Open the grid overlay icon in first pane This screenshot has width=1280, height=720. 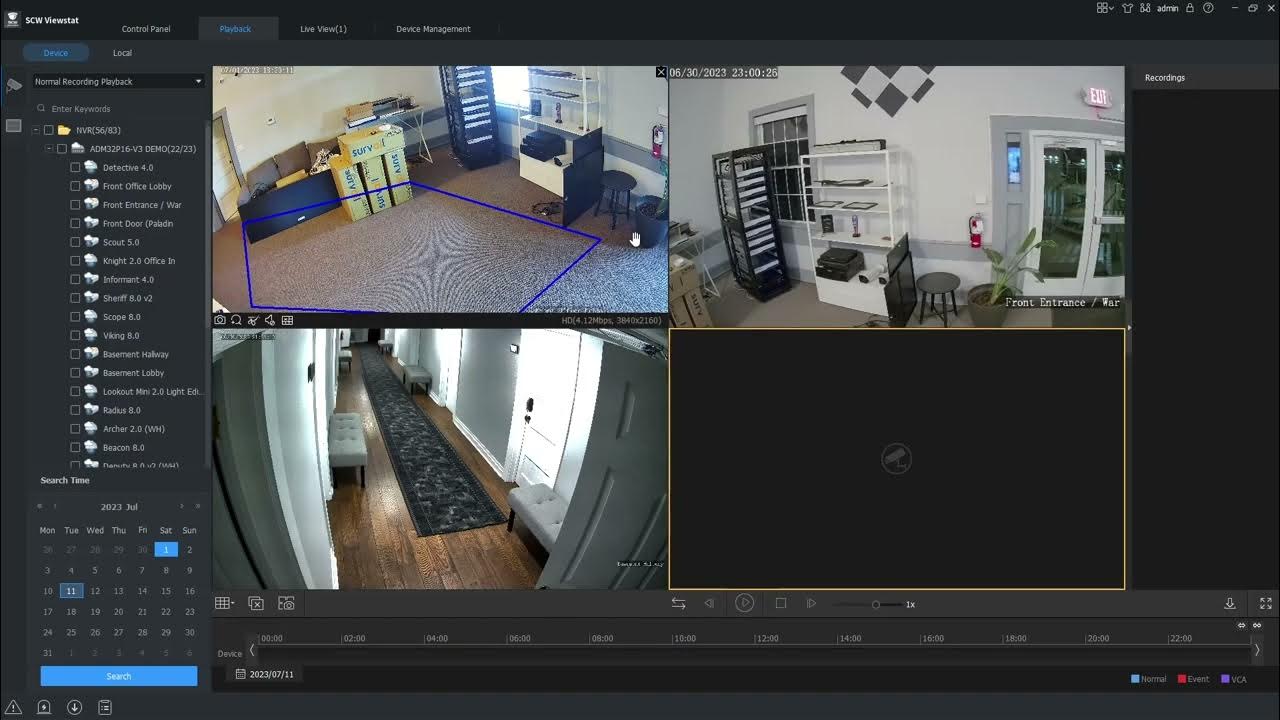[x=287, y=320]
